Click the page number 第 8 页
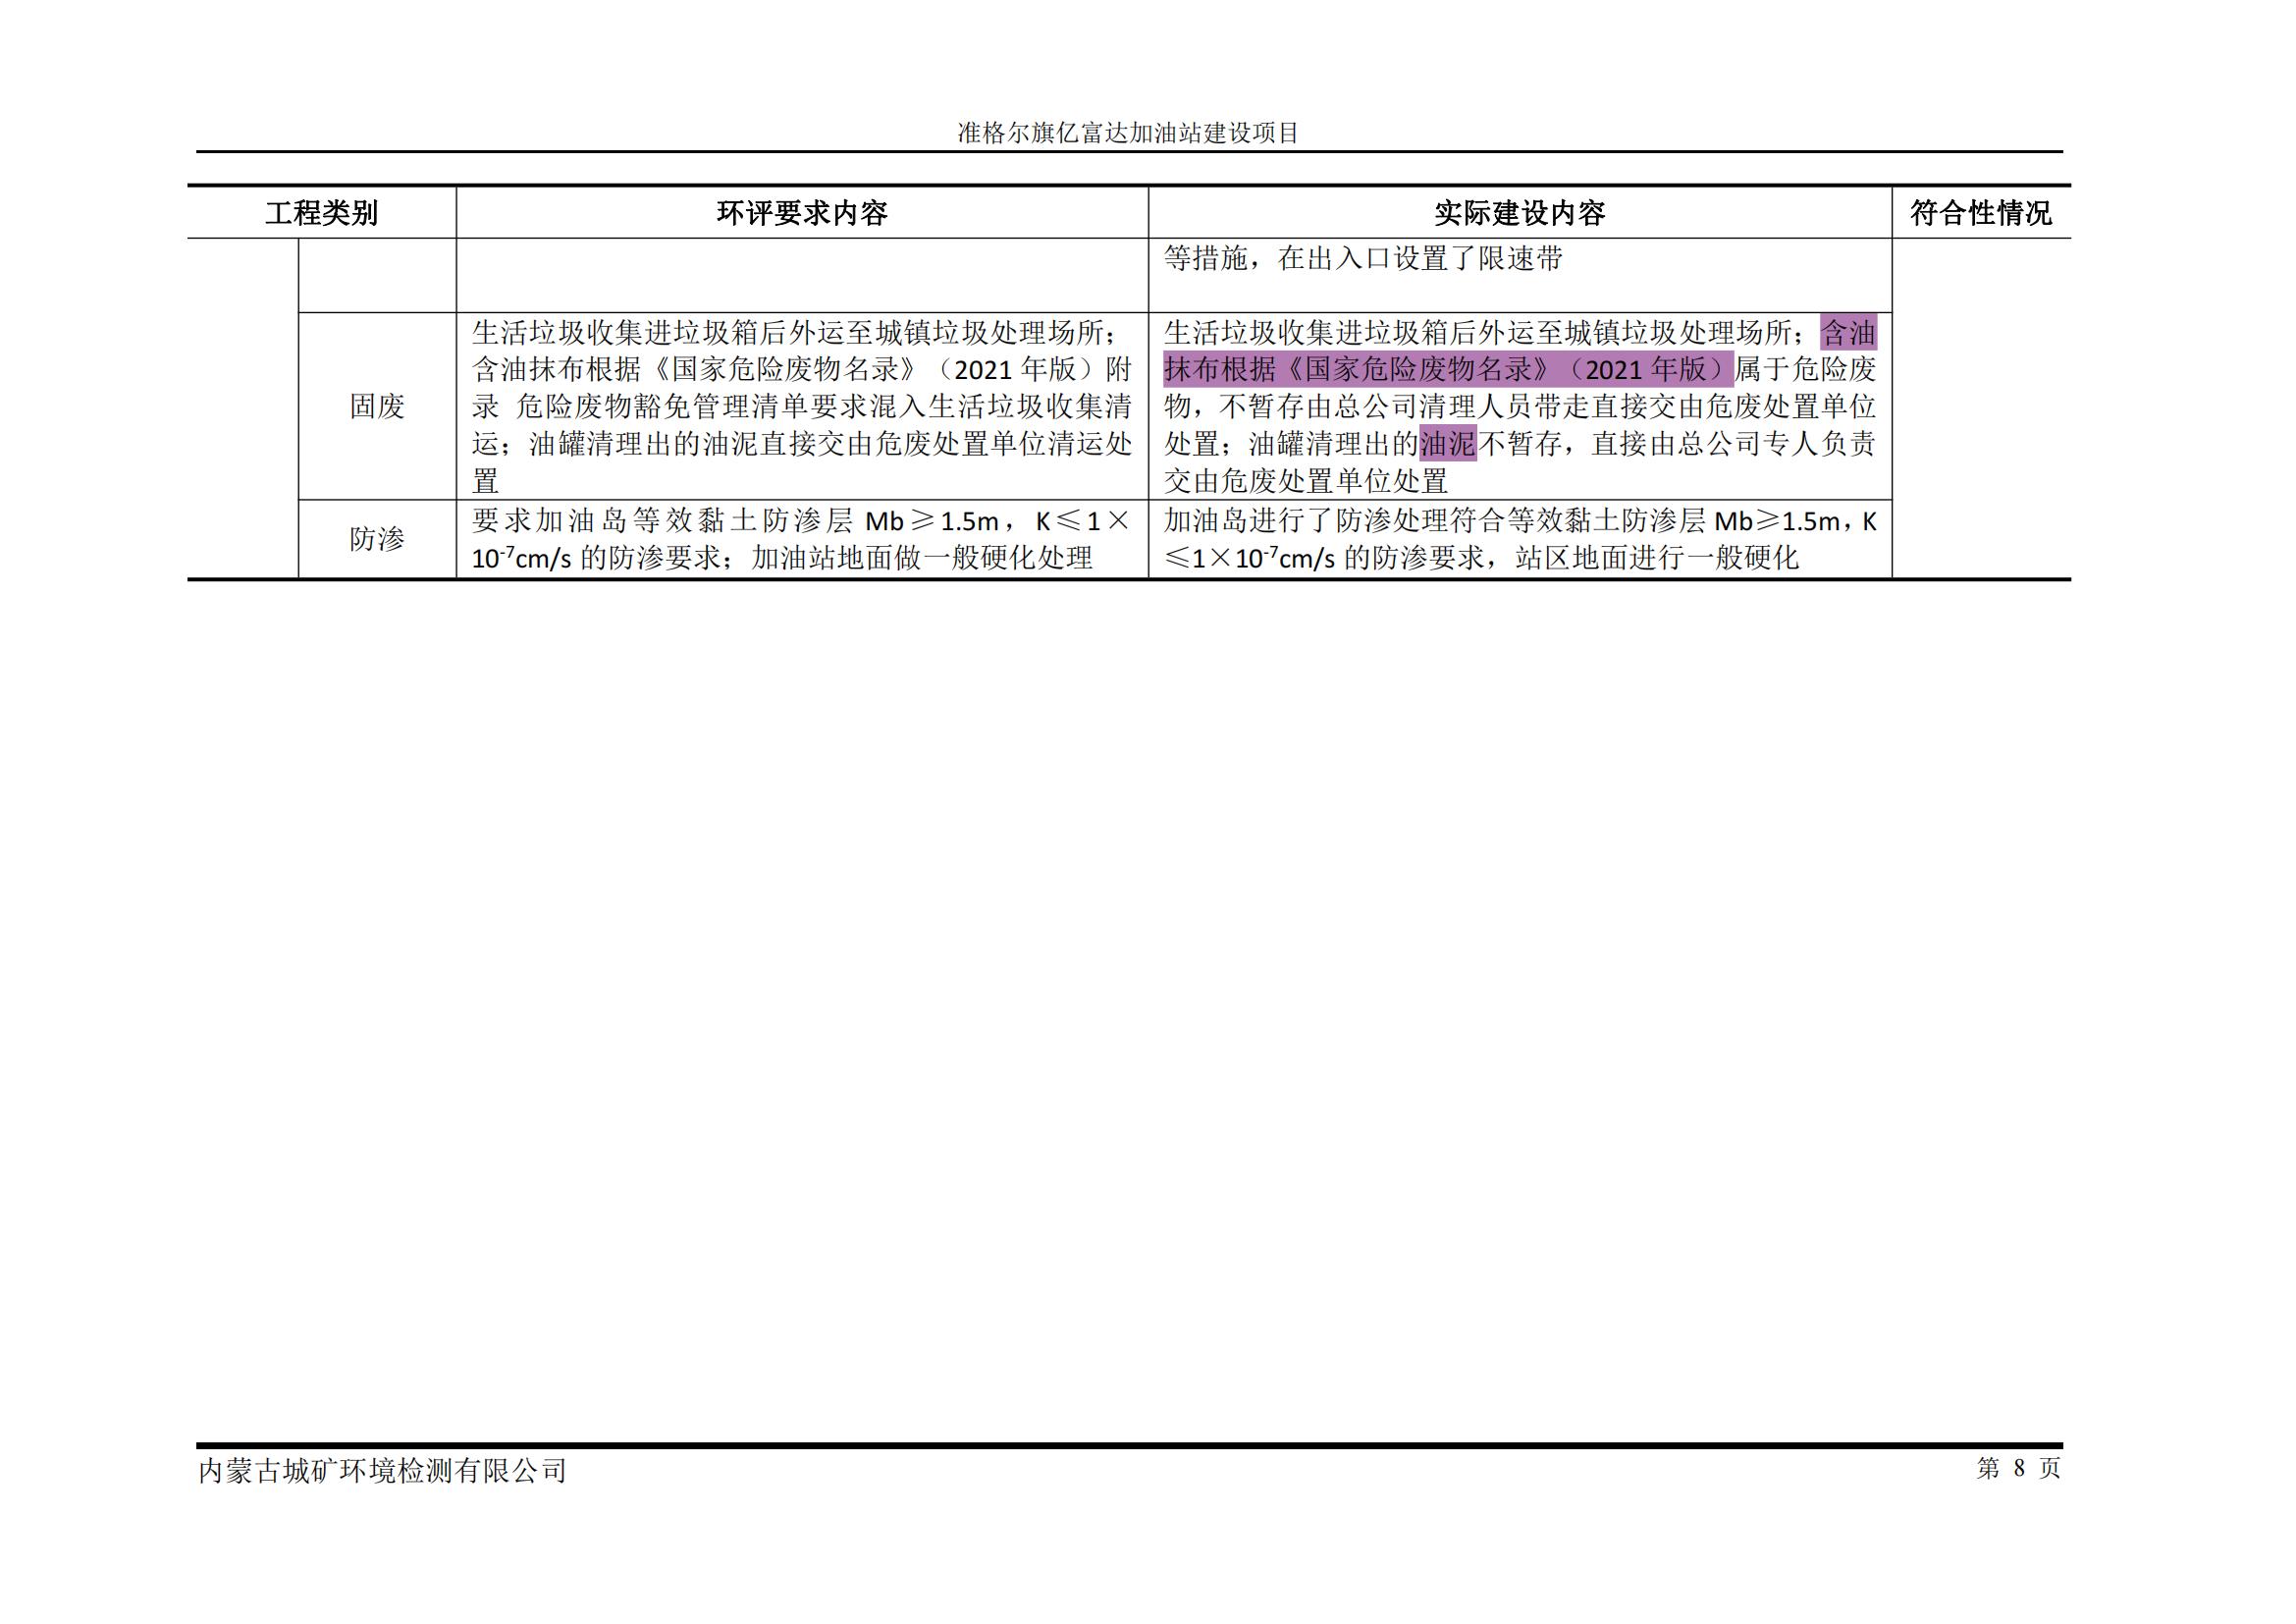 [x=2018, y=1468]
